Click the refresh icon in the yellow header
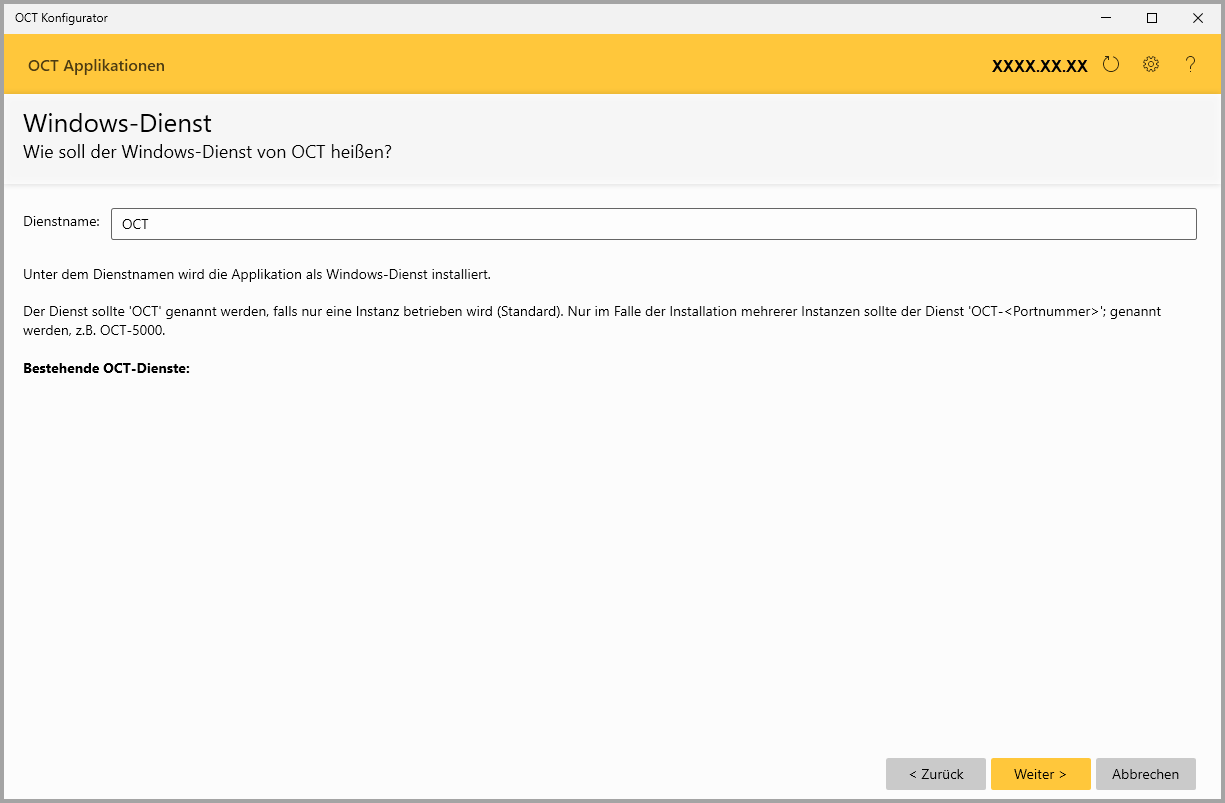This screenshot has height=803, width=1225. click(x=1111, y=65)
